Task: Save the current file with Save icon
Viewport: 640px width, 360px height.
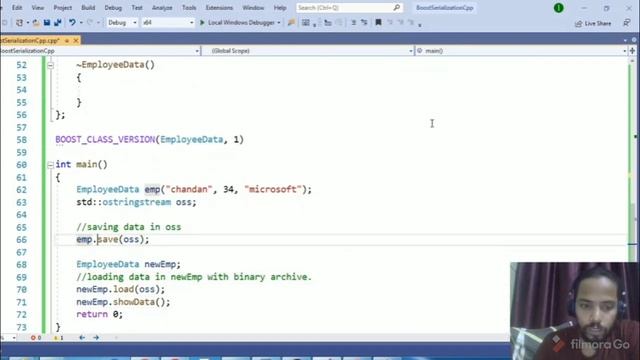Action: 47,22
